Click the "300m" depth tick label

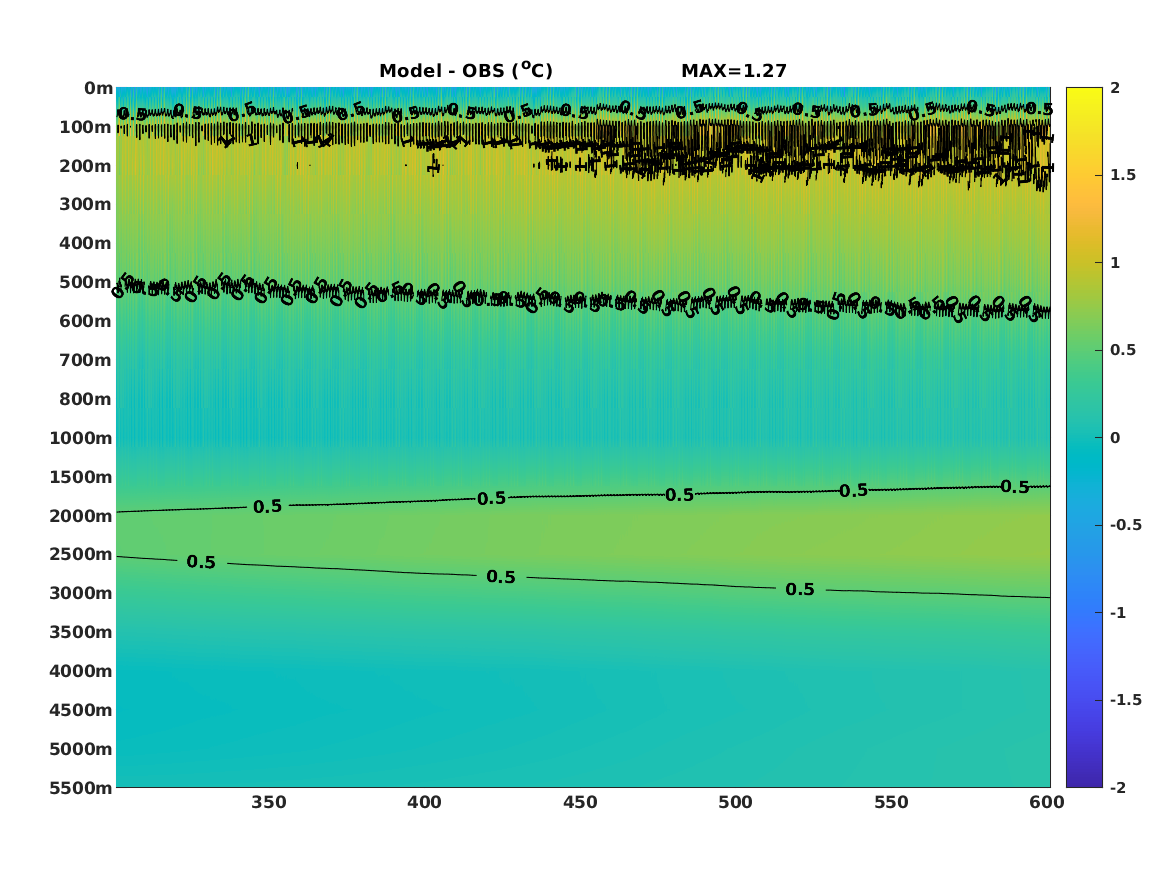[86, 205]
